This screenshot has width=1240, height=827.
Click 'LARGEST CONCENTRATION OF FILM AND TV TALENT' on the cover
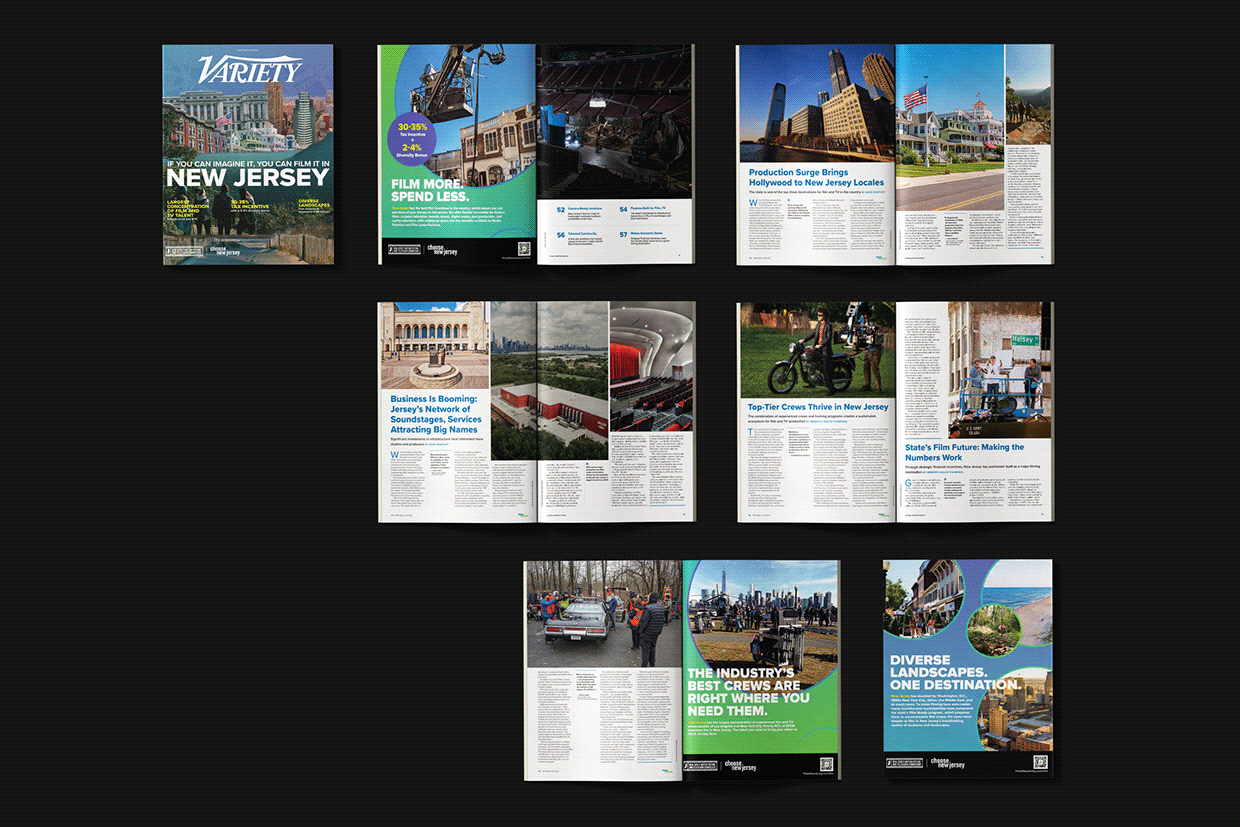190,208
